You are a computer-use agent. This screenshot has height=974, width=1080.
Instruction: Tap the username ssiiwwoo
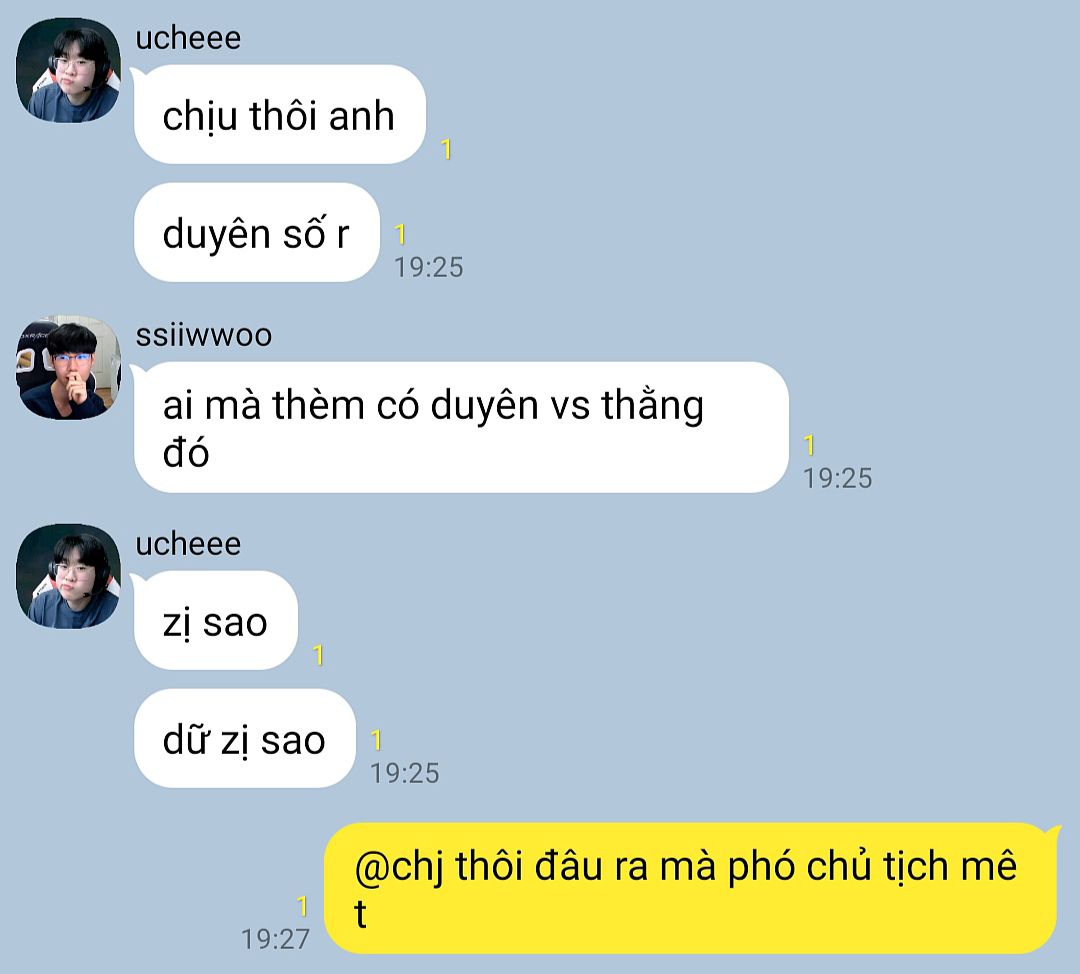click(204, 335)
